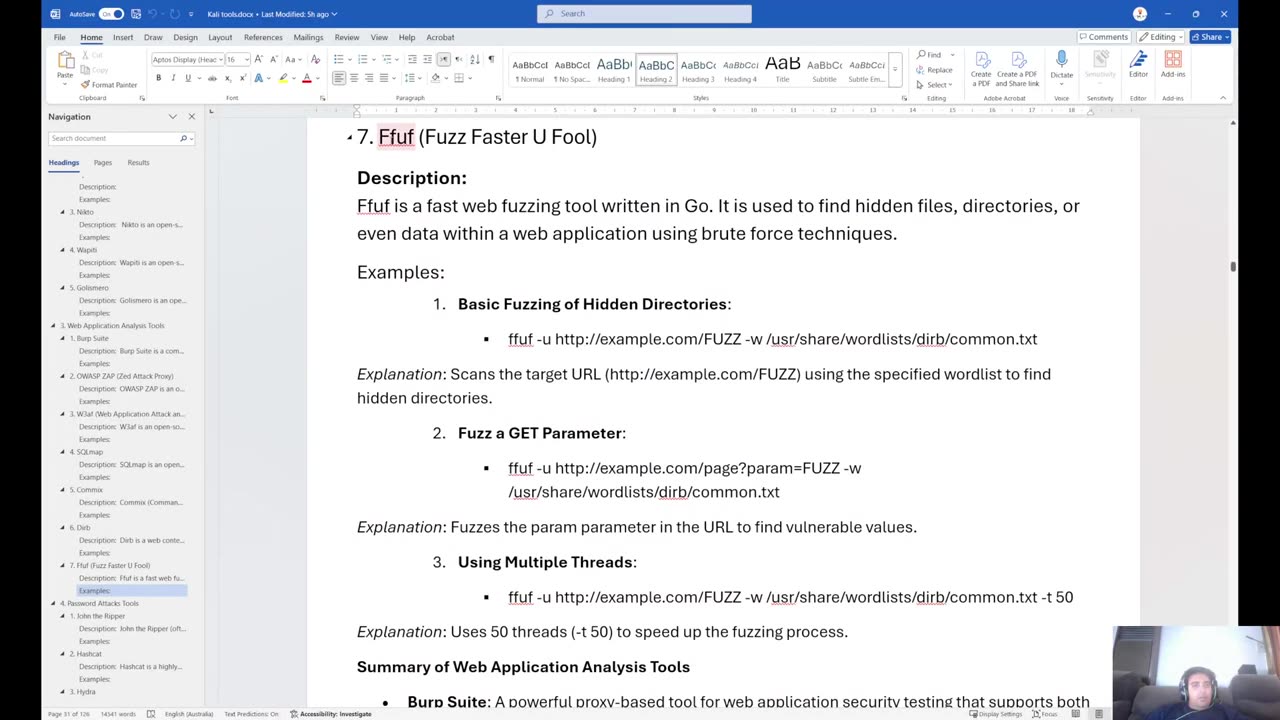The width and height of the screenshot is (1280, 720).
Task: Toggle Subscript formatting
Action: point(228,78)
